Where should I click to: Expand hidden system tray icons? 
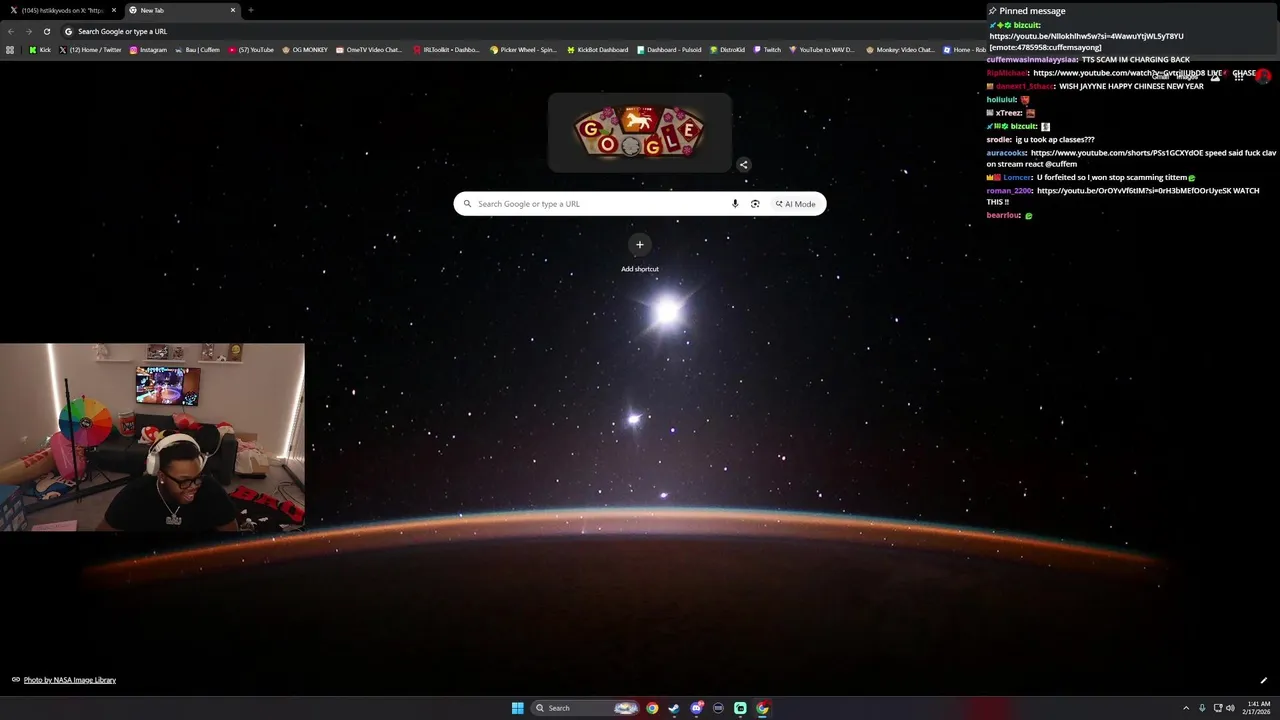1186,708
